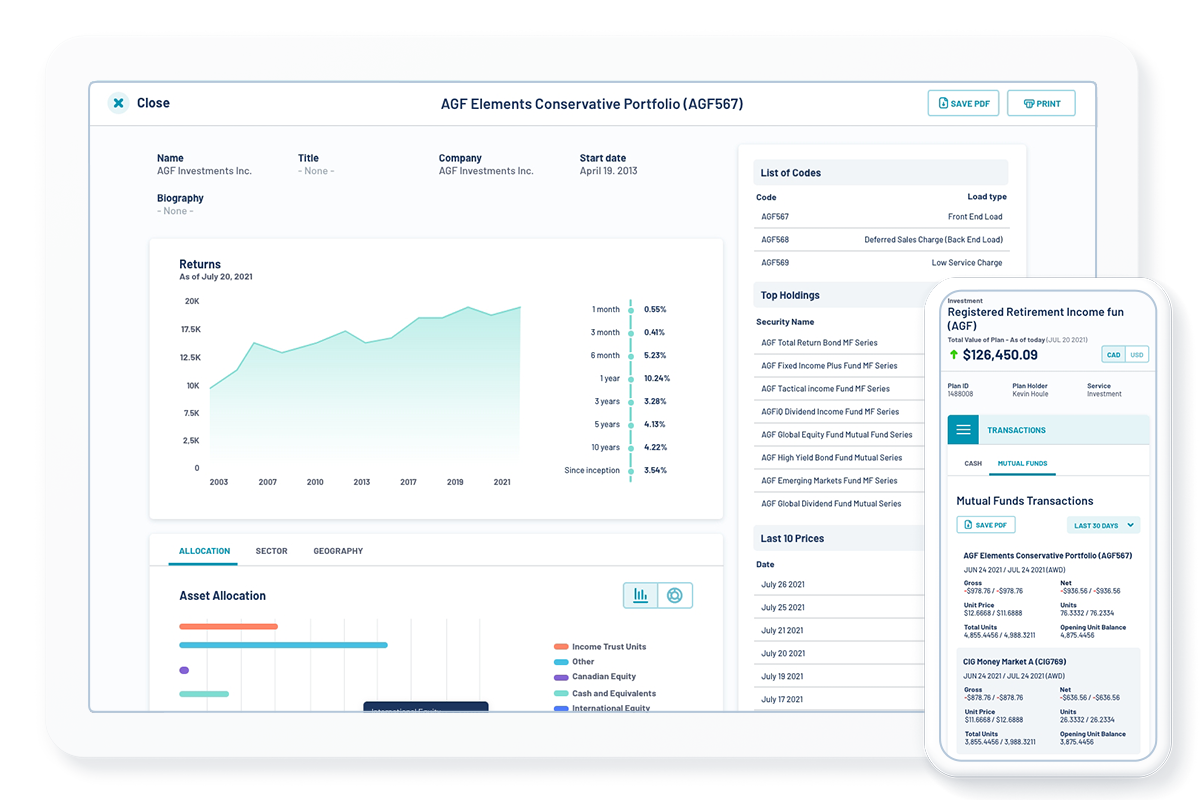Click the Print button

pos(1041,103)
